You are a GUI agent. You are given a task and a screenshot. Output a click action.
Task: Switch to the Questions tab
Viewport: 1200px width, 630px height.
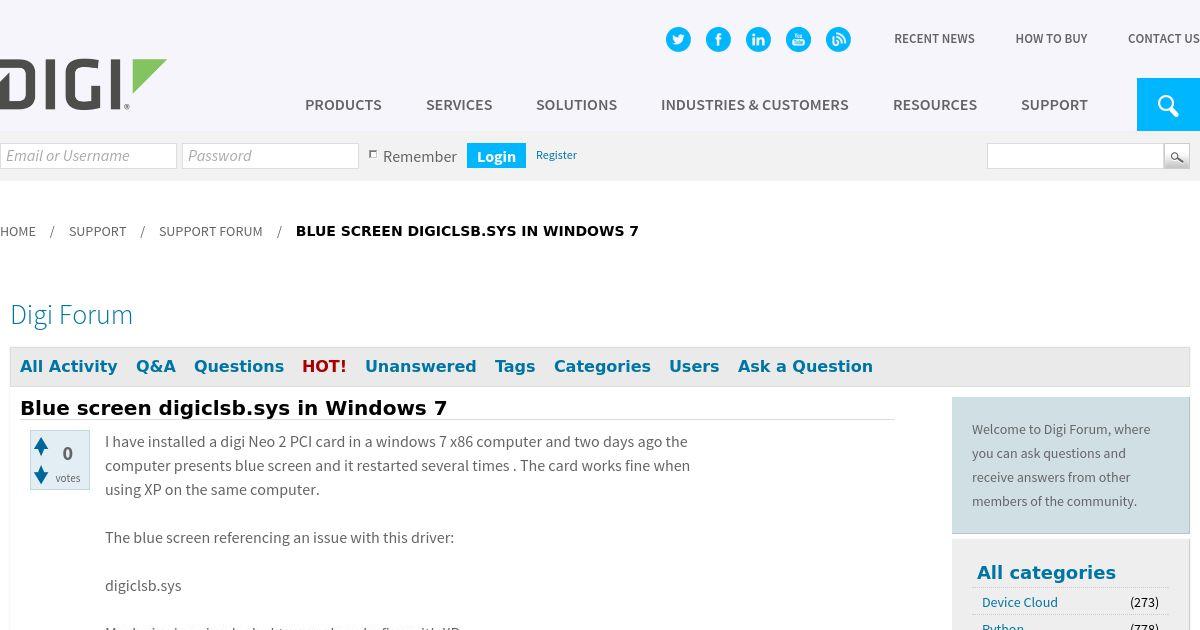tap(239, 366)
